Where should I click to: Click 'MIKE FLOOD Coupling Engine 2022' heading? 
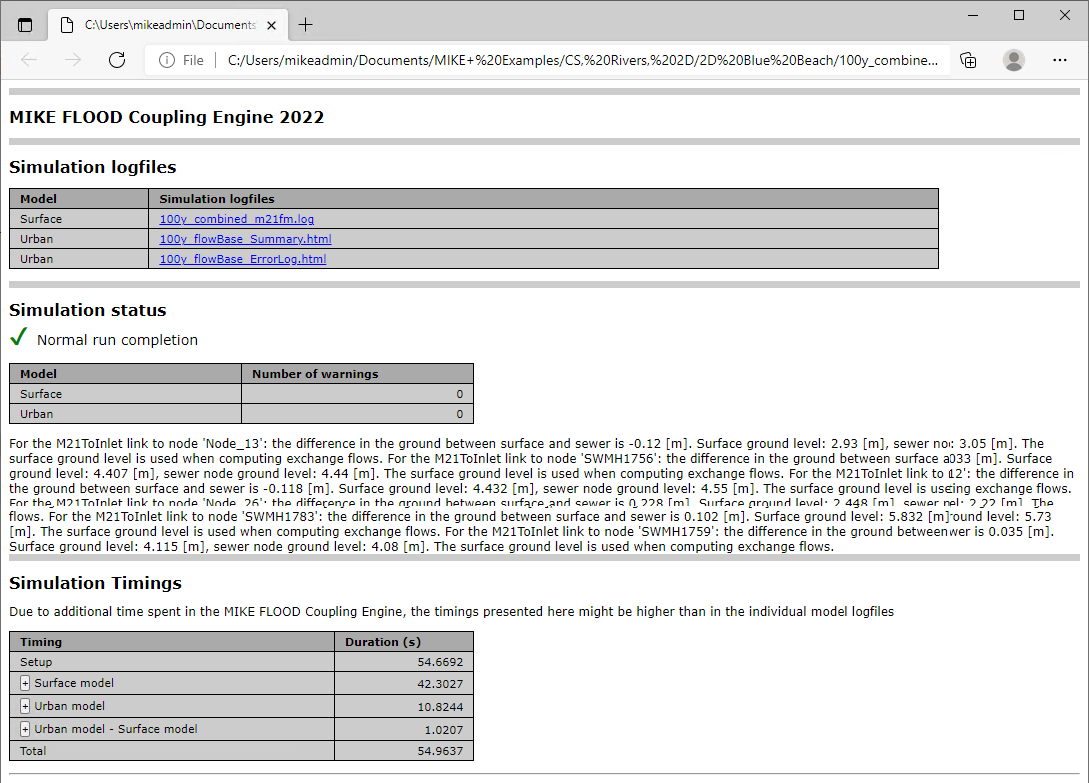click(x=167, y=117)
